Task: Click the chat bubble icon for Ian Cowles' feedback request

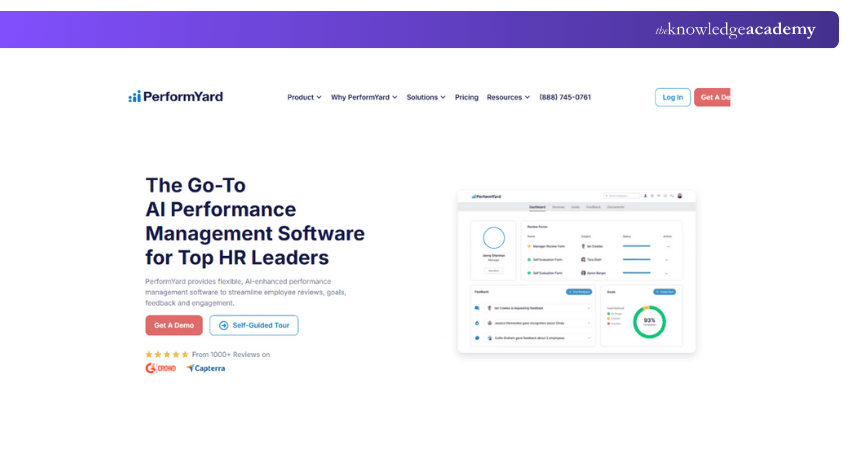Action: point(477,308)
